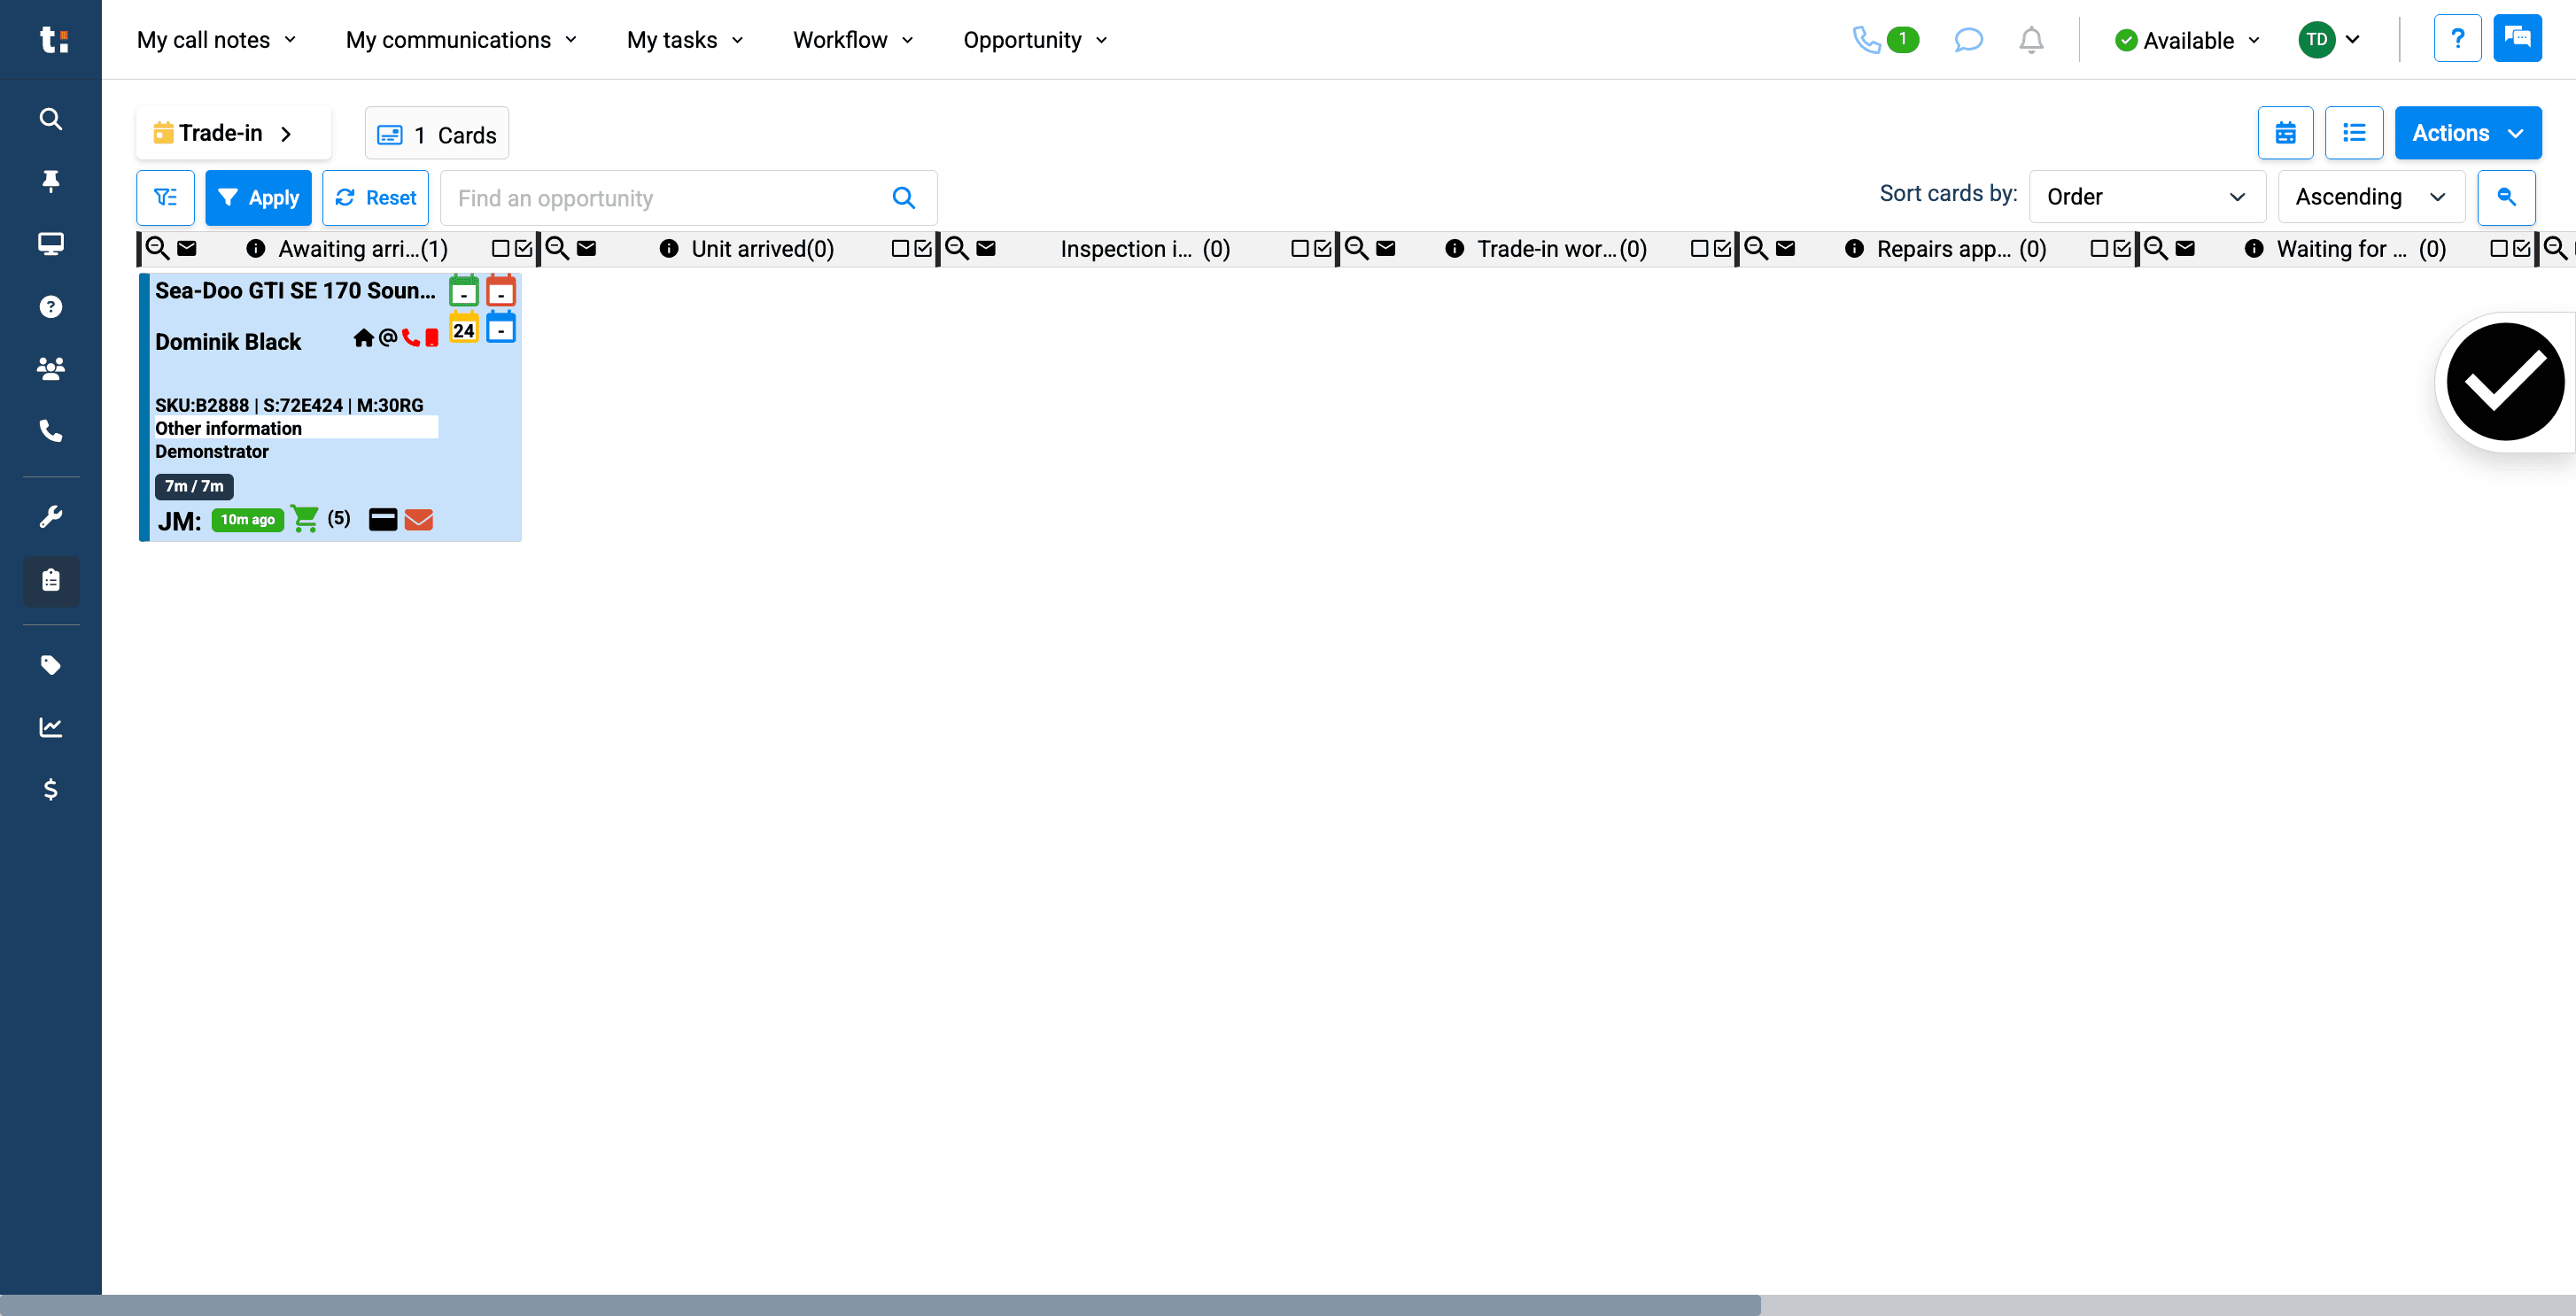
Task: Click the wrench tools sidebar icon
Action: click(x=51, y=516)
